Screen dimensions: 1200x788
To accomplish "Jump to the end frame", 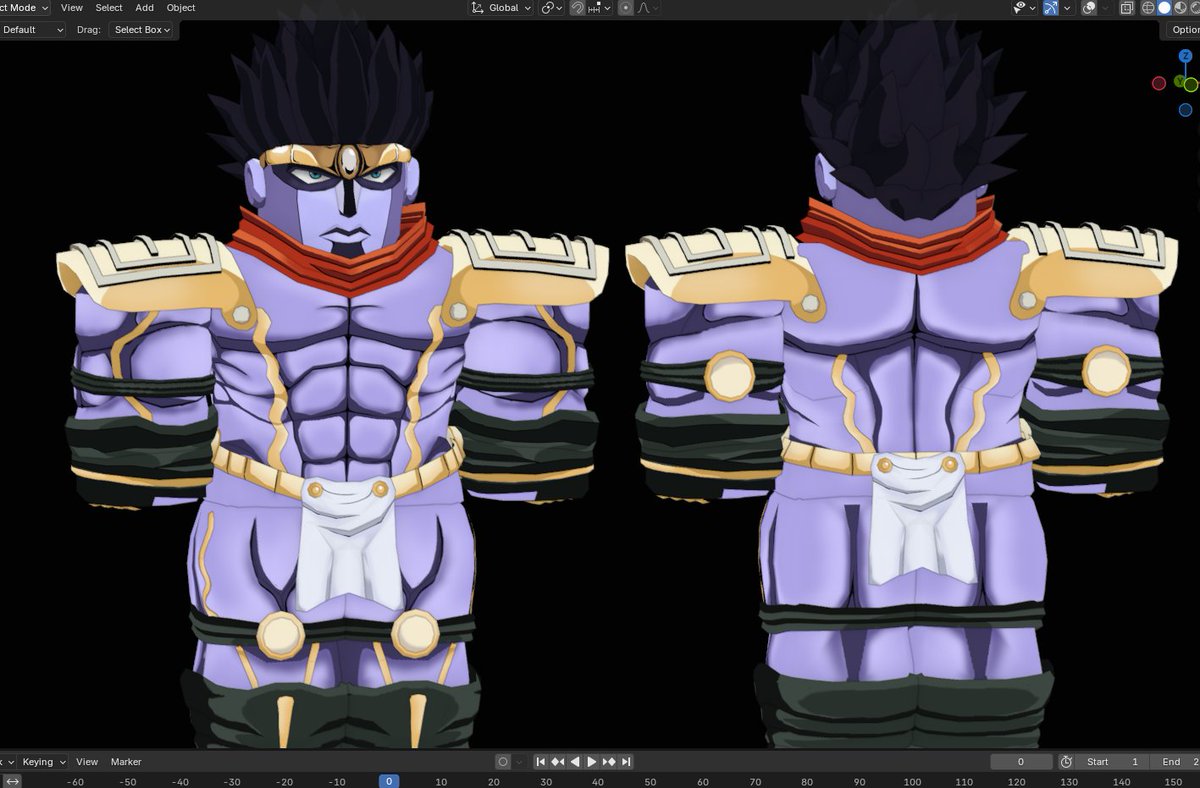I will (x=626, y=762).
